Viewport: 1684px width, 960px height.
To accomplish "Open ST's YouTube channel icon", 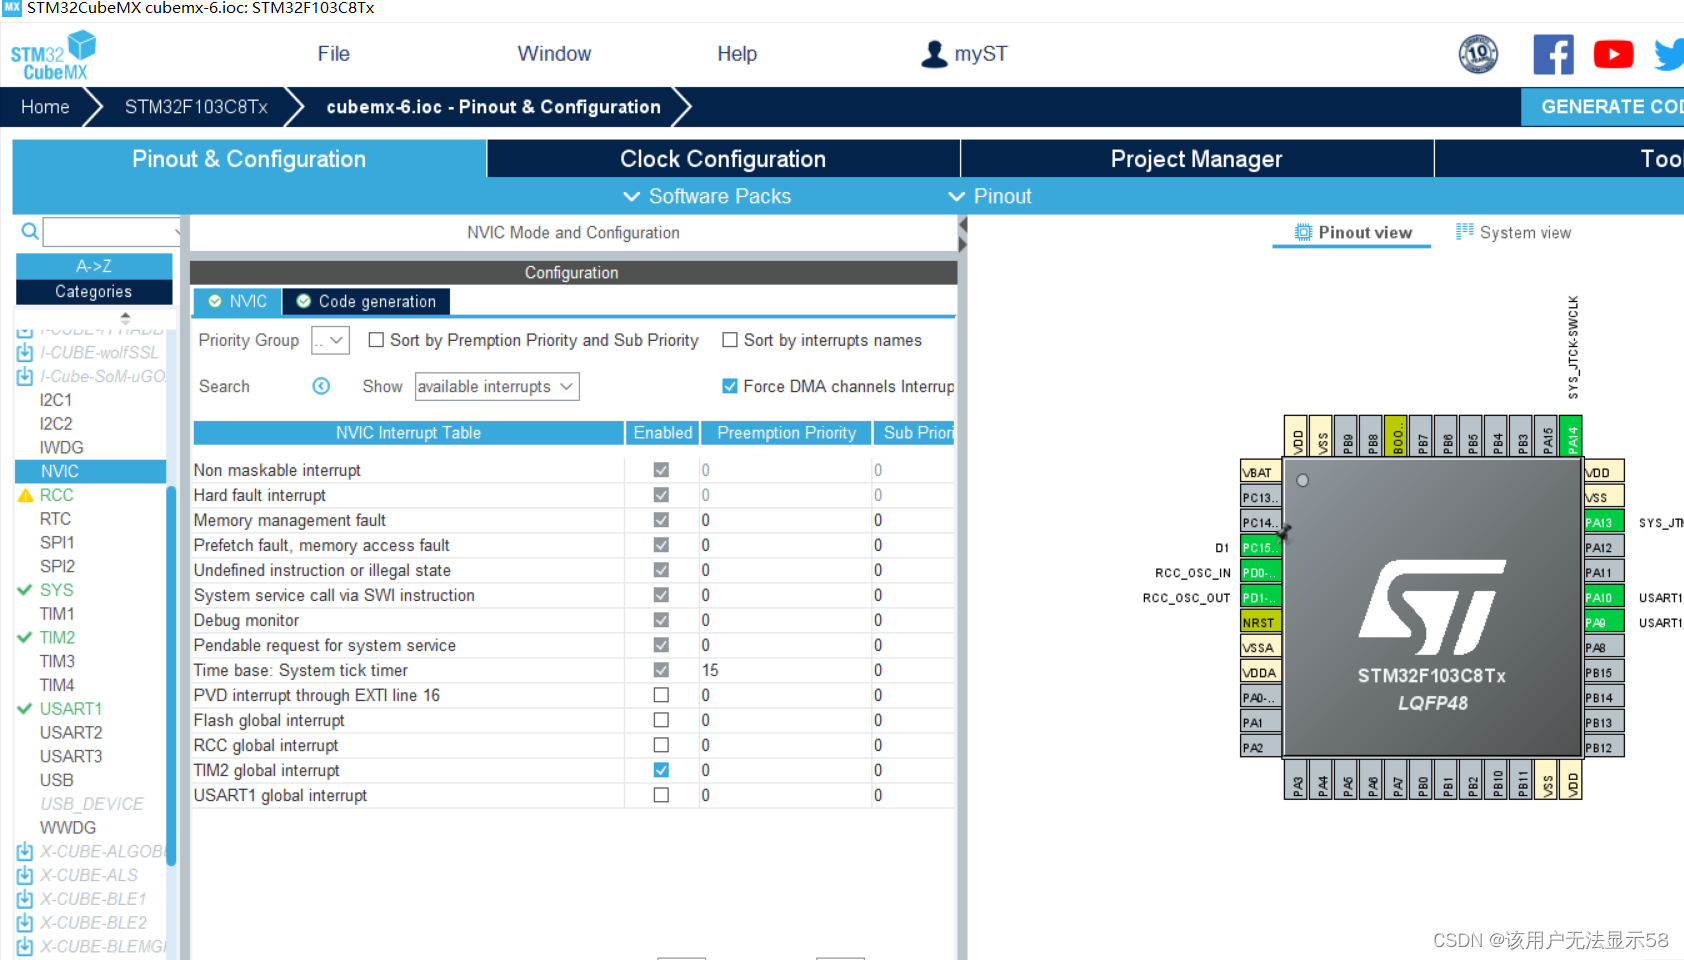I will [1613, 54].
